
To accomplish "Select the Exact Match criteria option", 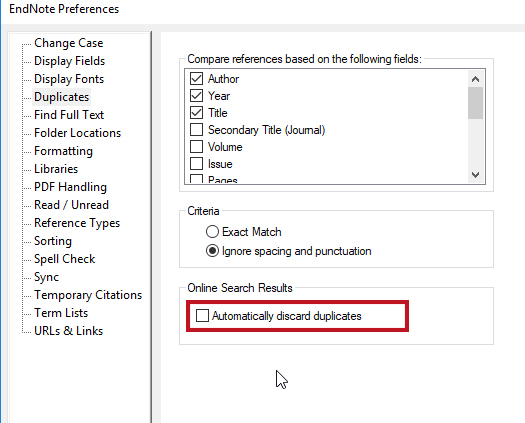I will (x=212, y=232).
